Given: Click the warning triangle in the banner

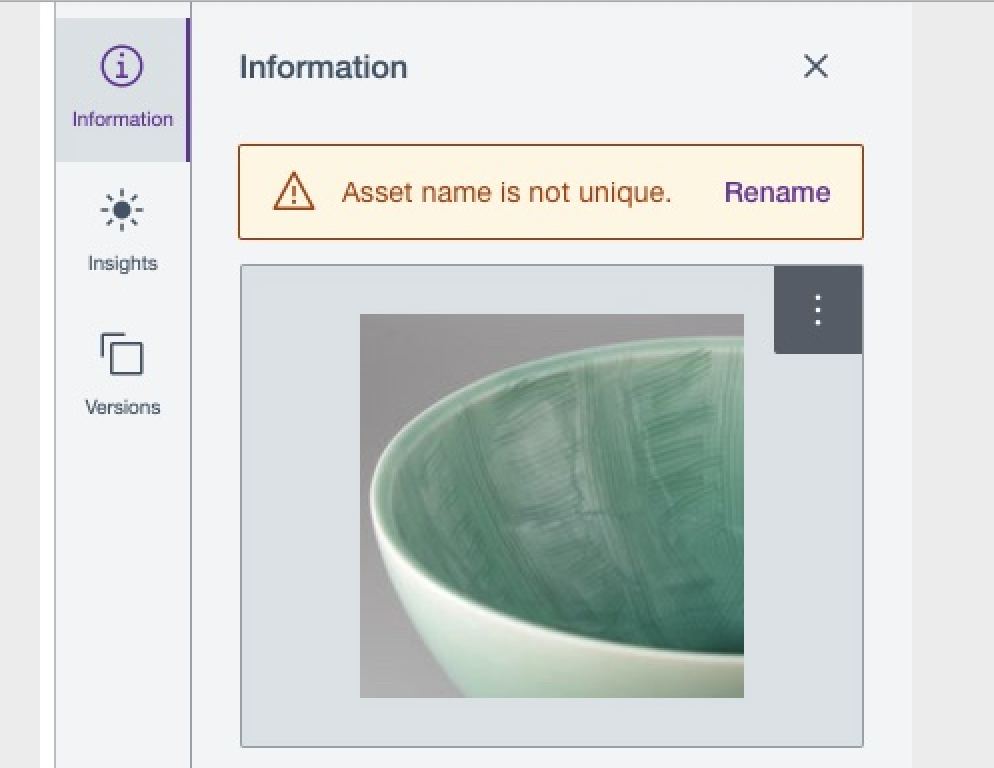Looking at the screenshot, I should tap(293, 192).
